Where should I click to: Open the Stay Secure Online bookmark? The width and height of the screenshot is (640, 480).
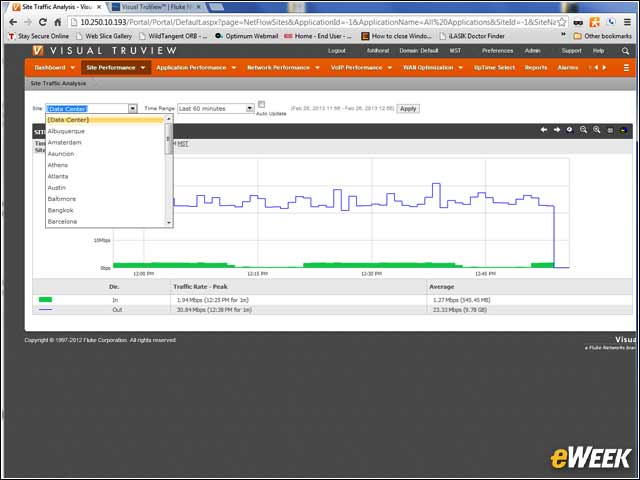pyautogui.click(x=39, y=36)
